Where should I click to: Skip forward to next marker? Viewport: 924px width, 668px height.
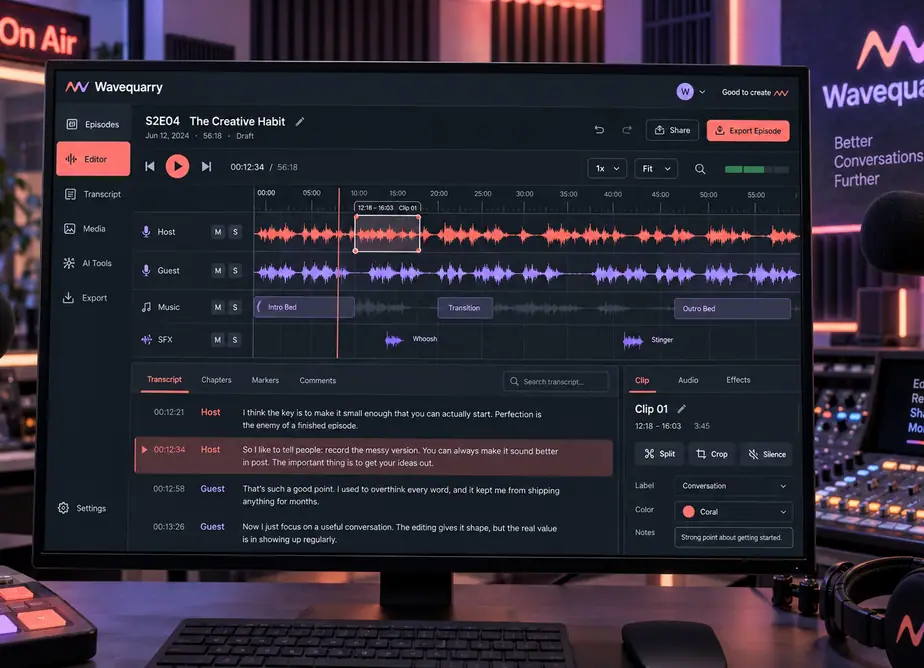tap(206, 167)
